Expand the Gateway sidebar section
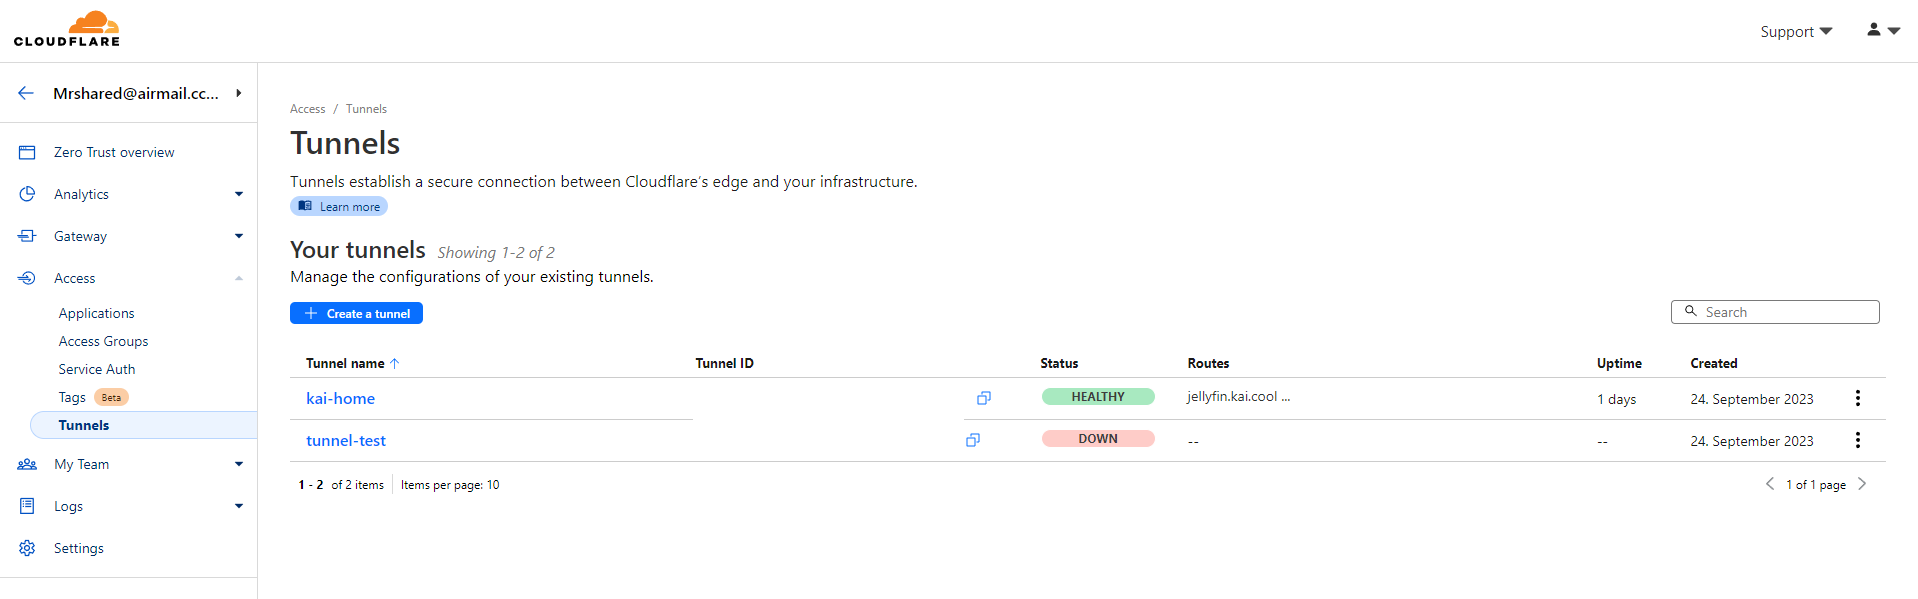Viewport: 1918px width, 599px height. pos(238,236)
